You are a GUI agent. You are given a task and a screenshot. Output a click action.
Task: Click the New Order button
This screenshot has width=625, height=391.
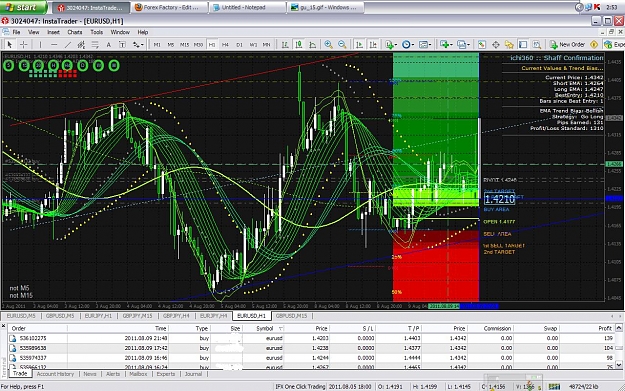click(567, 45)
